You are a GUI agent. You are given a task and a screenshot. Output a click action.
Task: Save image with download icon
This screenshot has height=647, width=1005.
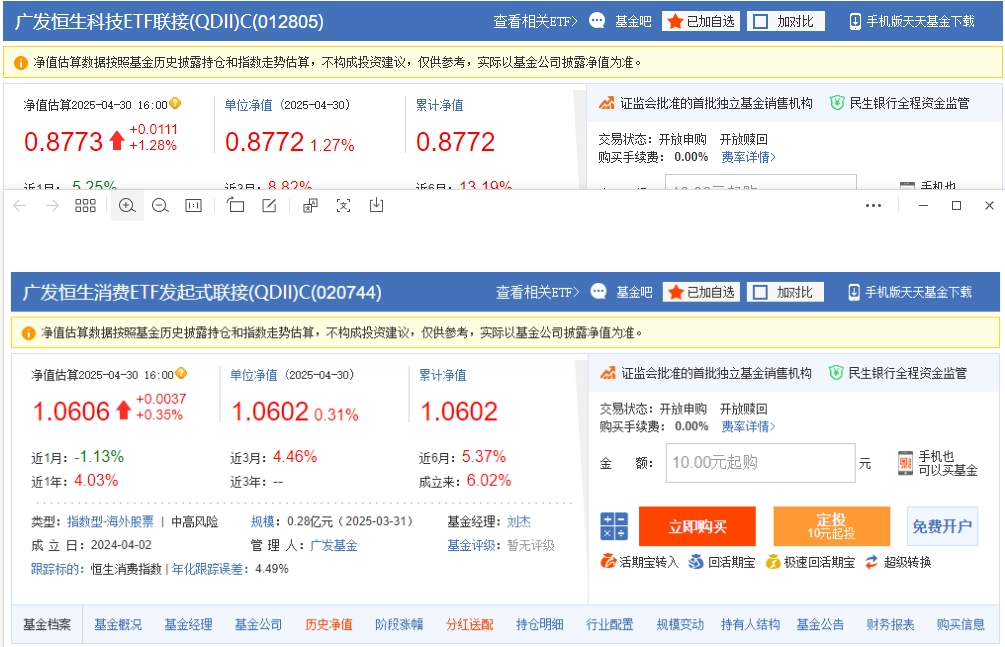pos(377,205)
